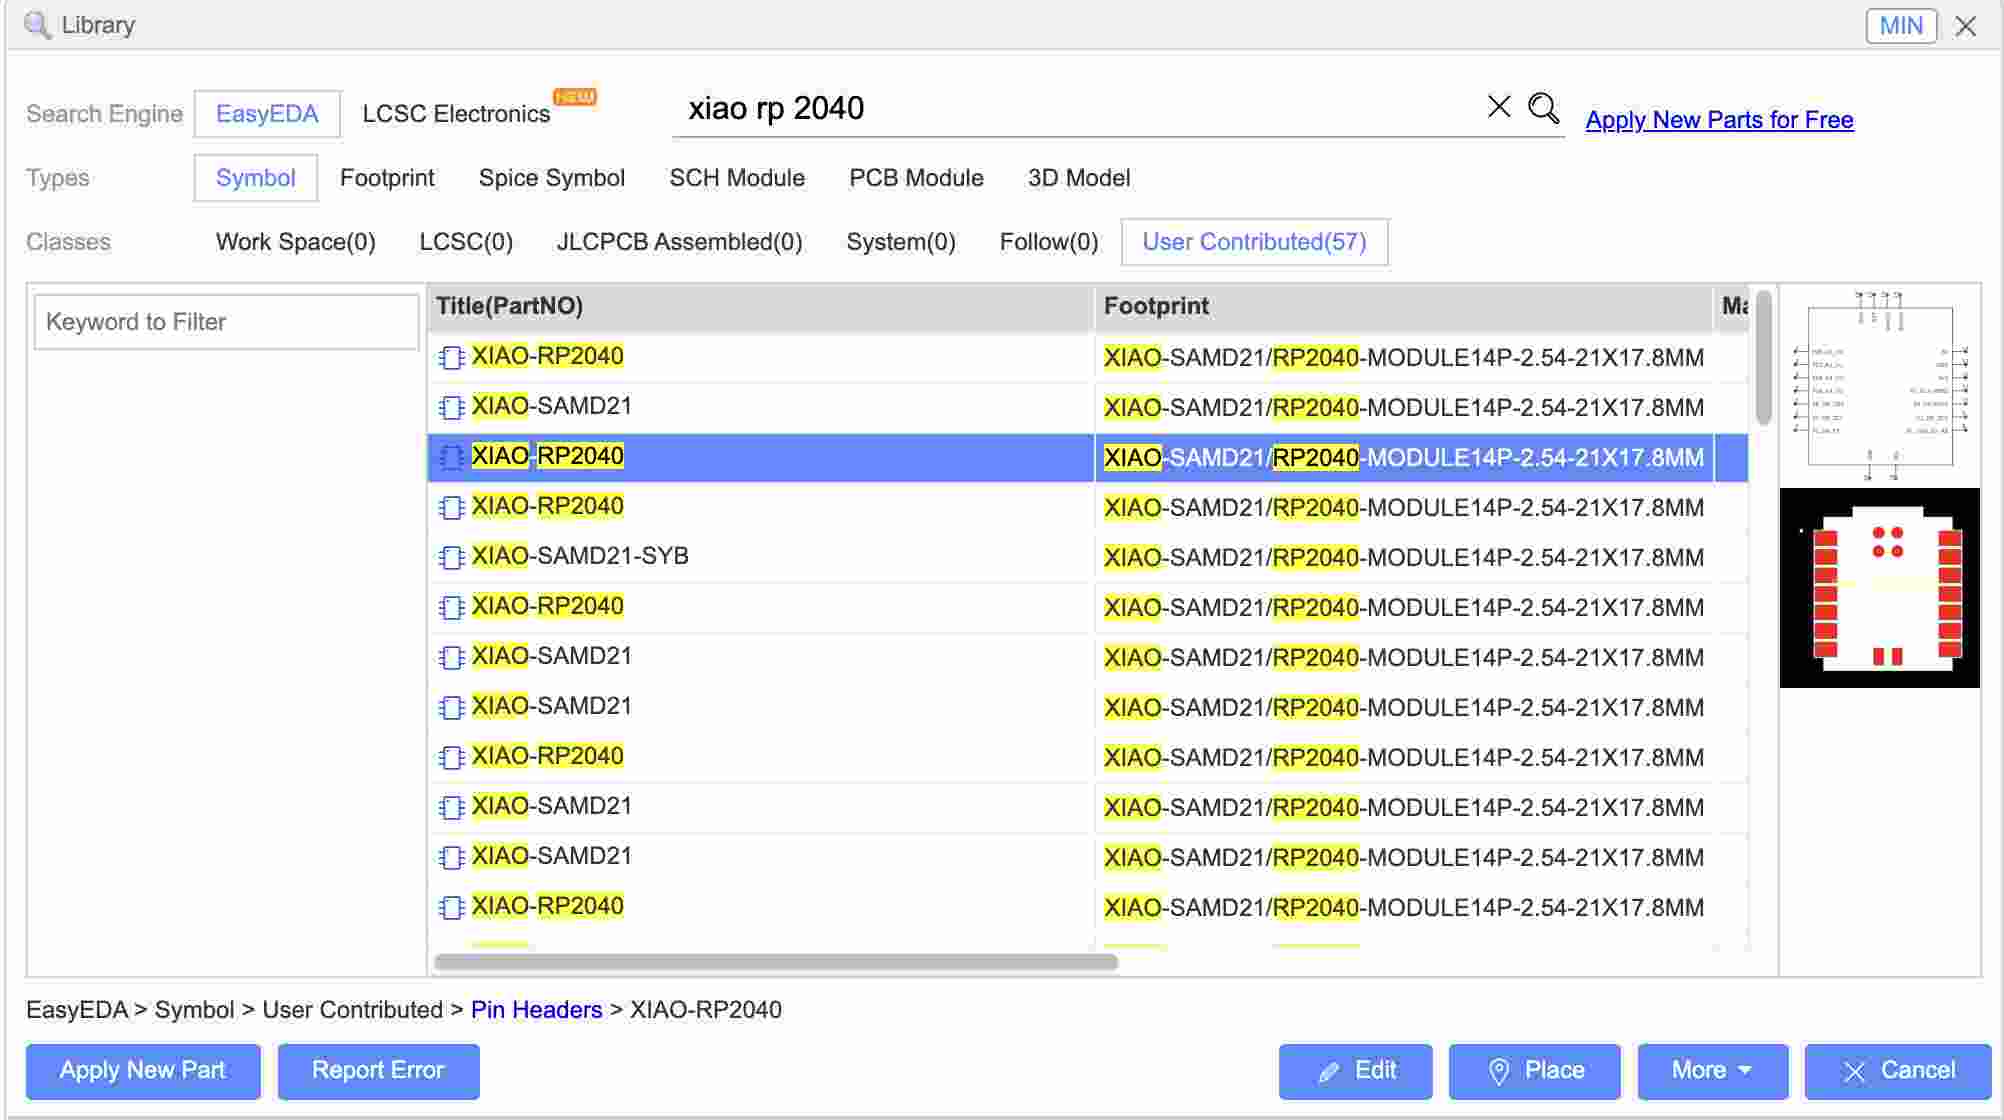
Task: Open the More dropdown menu
Action: click(1712, 1071)
